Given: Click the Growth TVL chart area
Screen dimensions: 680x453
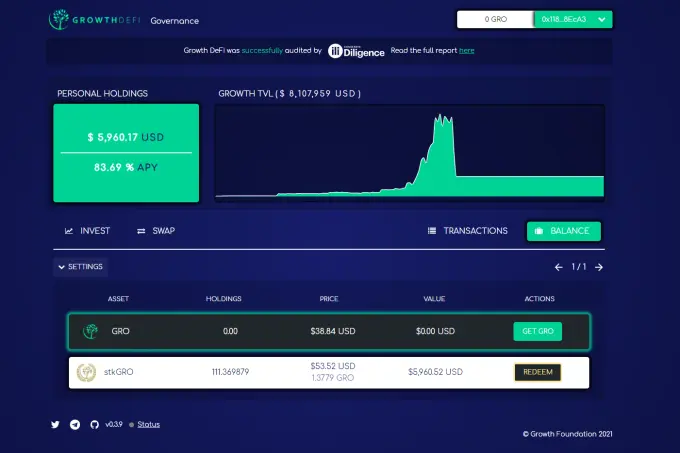Looking at the screenshot, I should click(409, 153).
